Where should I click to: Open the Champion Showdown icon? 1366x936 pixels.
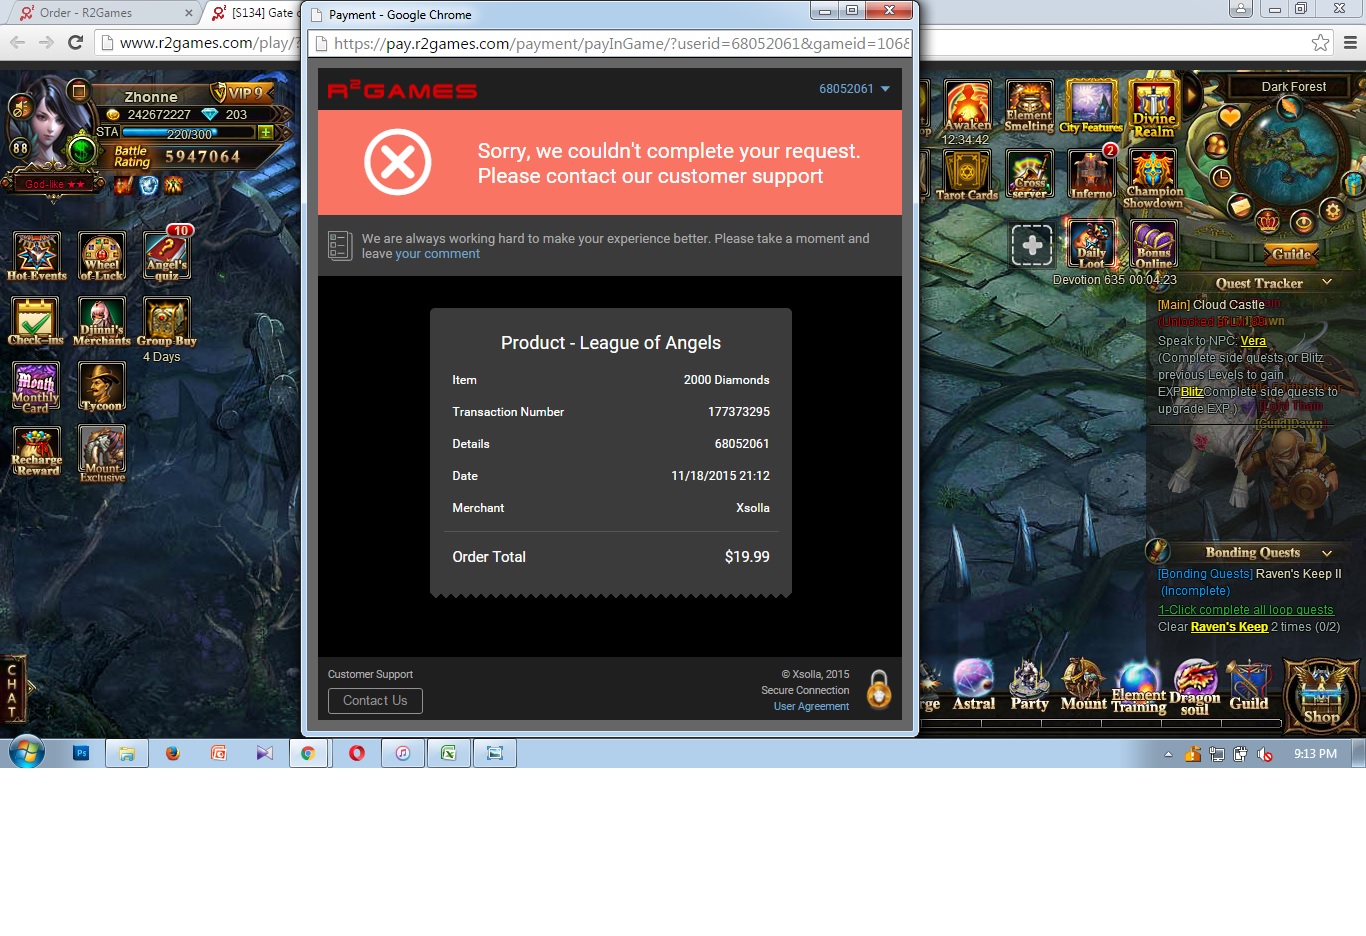click(1153, 177)
